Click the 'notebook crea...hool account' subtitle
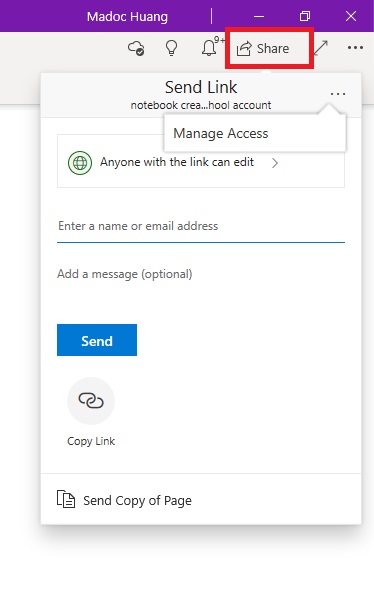The width and height of the screenshot is (374, 596). tap(201, 105)
